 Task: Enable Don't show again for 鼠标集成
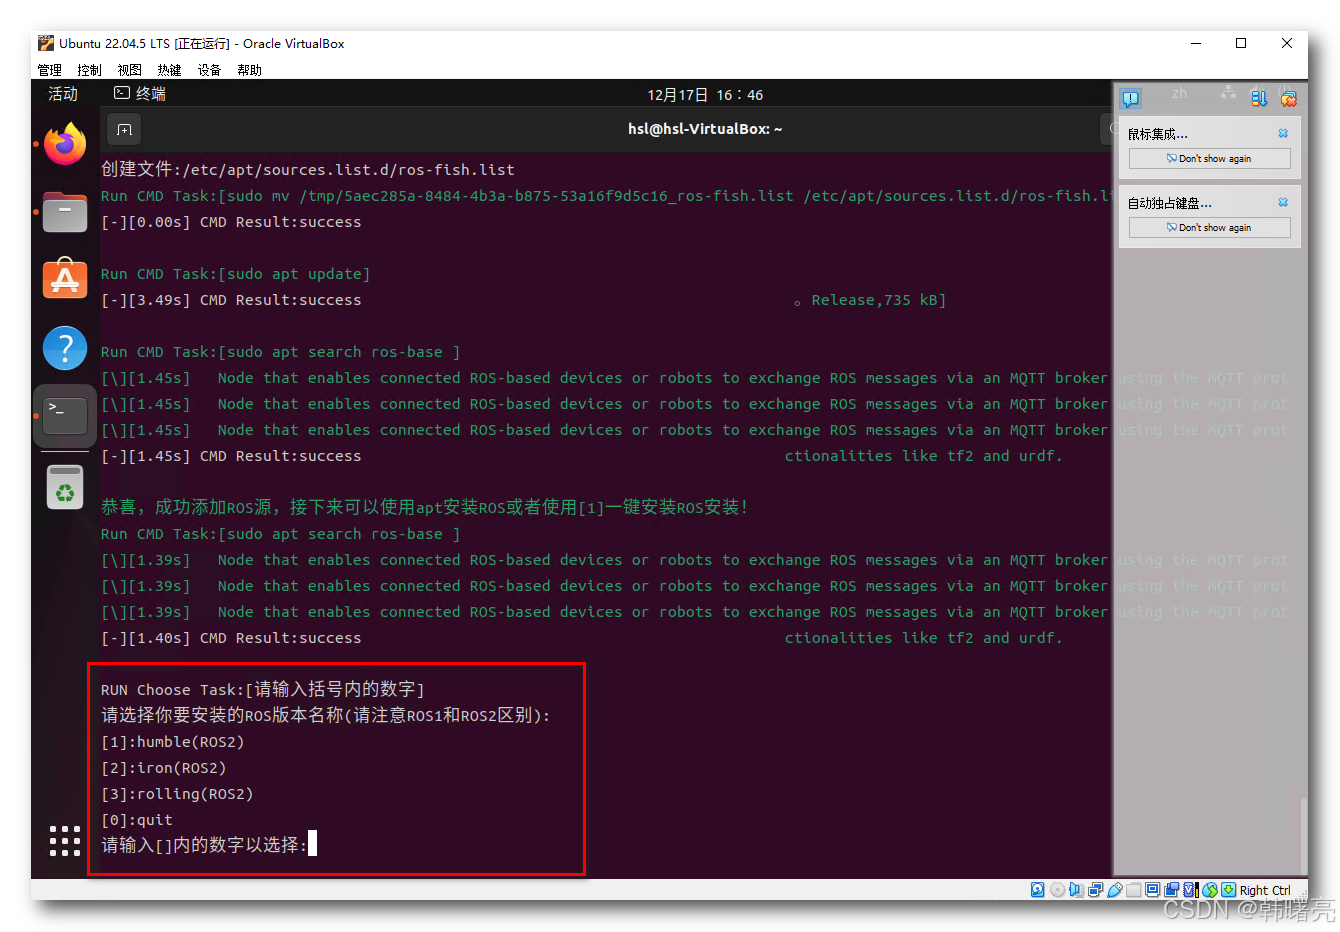[1208, 158]
